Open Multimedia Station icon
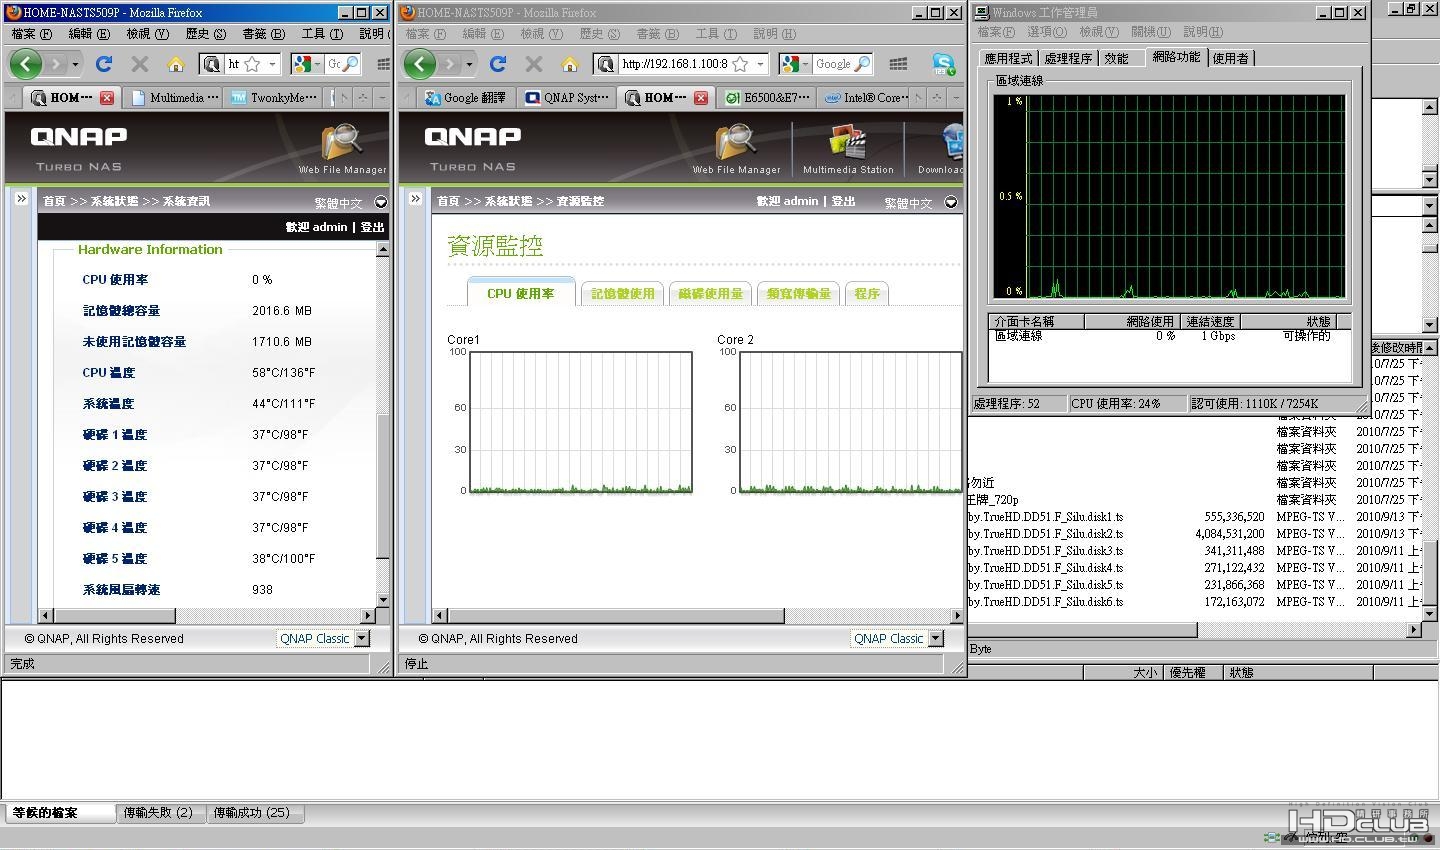 pos(848,149)
